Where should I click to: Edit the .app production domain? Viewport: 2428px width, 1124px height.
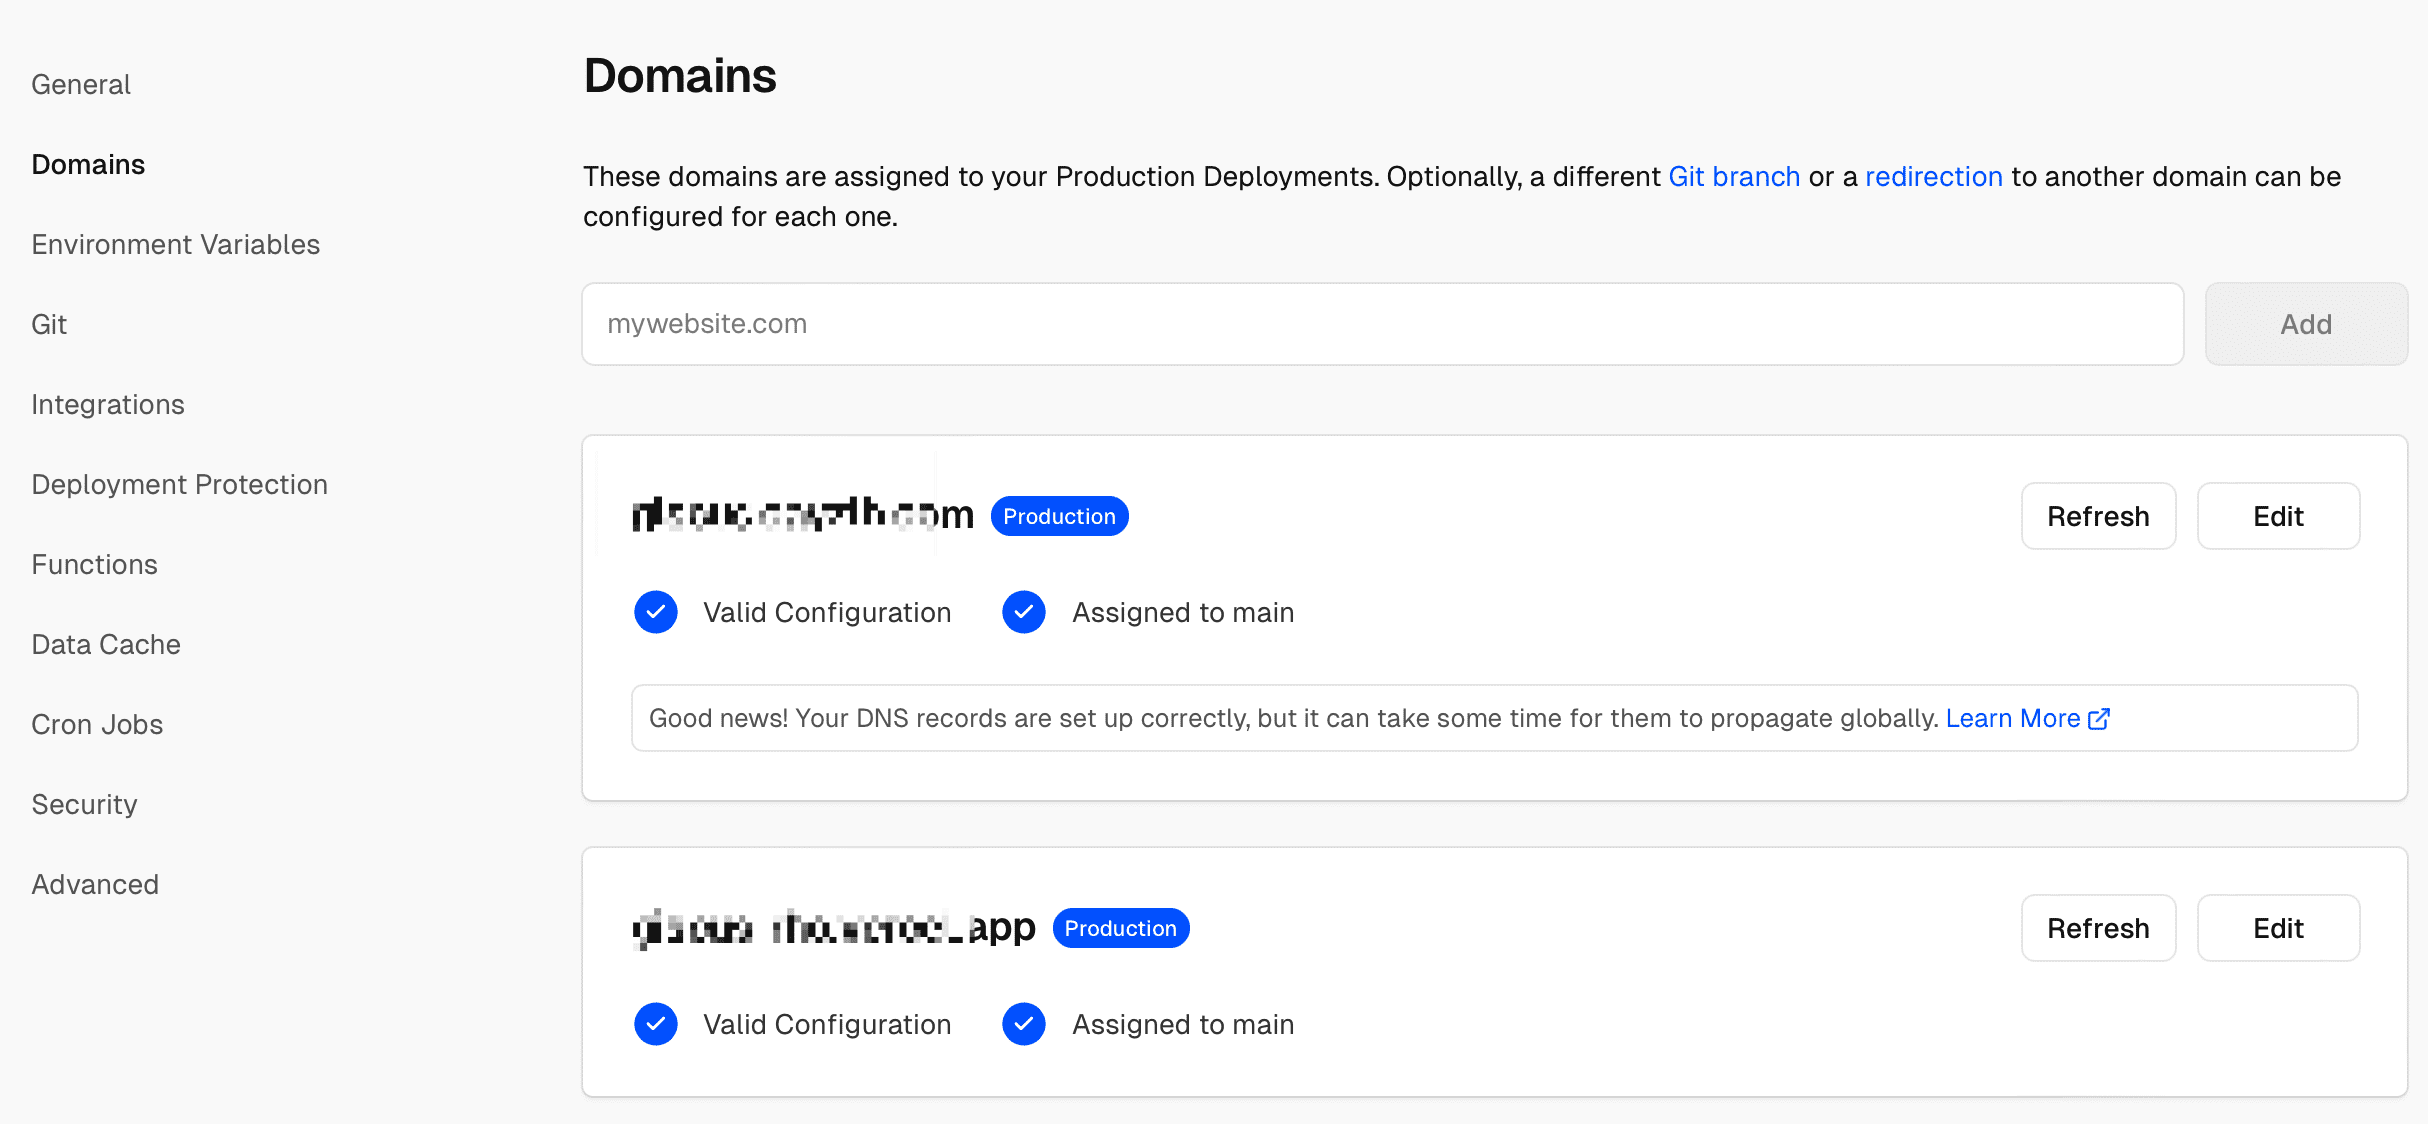(2278, 928)
